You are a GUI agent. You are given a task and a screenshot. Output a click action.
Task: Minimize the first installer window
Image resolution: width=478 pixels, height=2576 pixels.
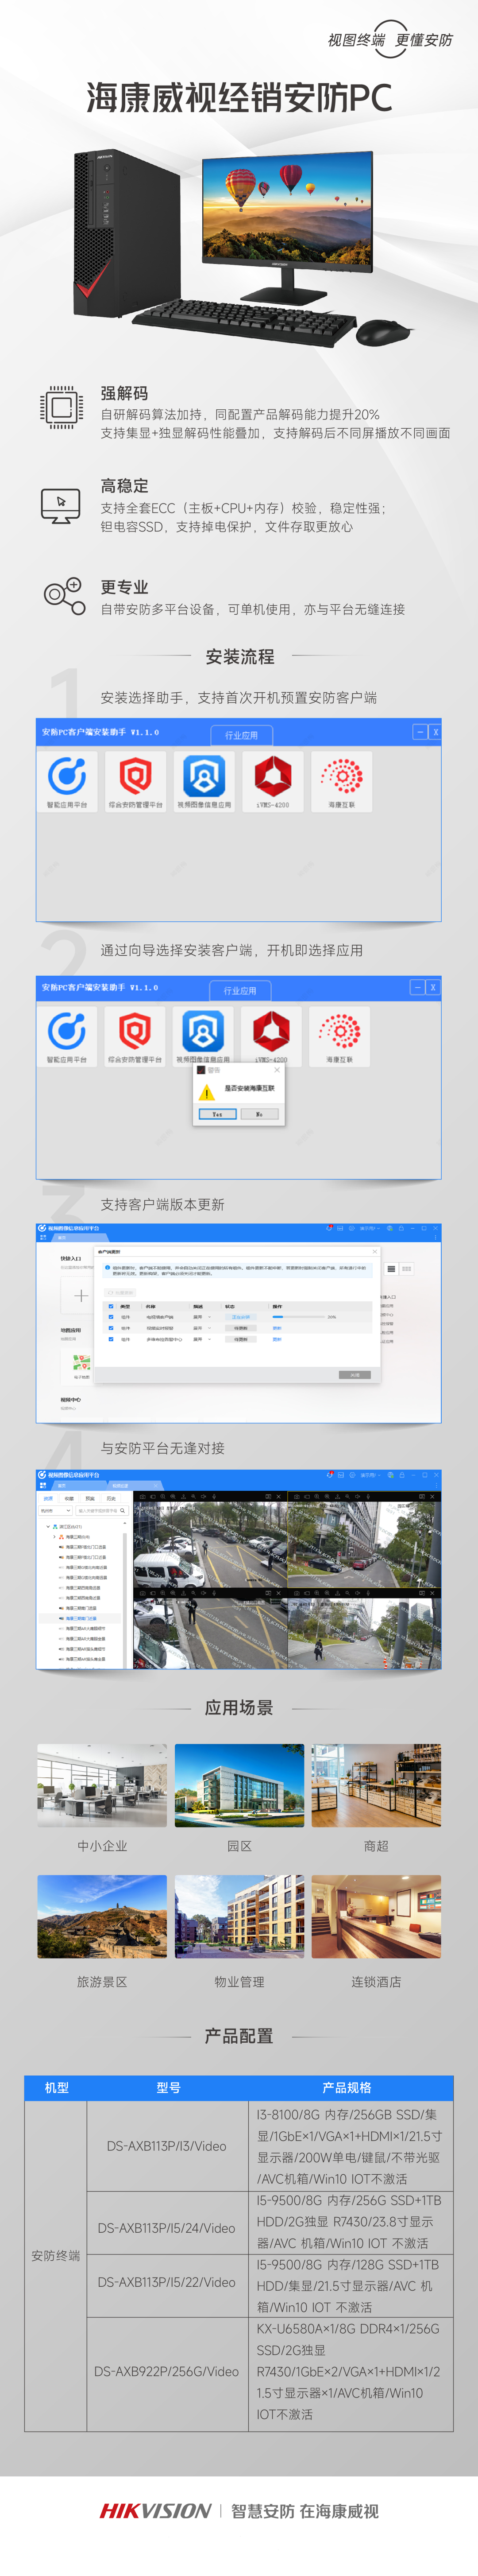click(420, 732)
